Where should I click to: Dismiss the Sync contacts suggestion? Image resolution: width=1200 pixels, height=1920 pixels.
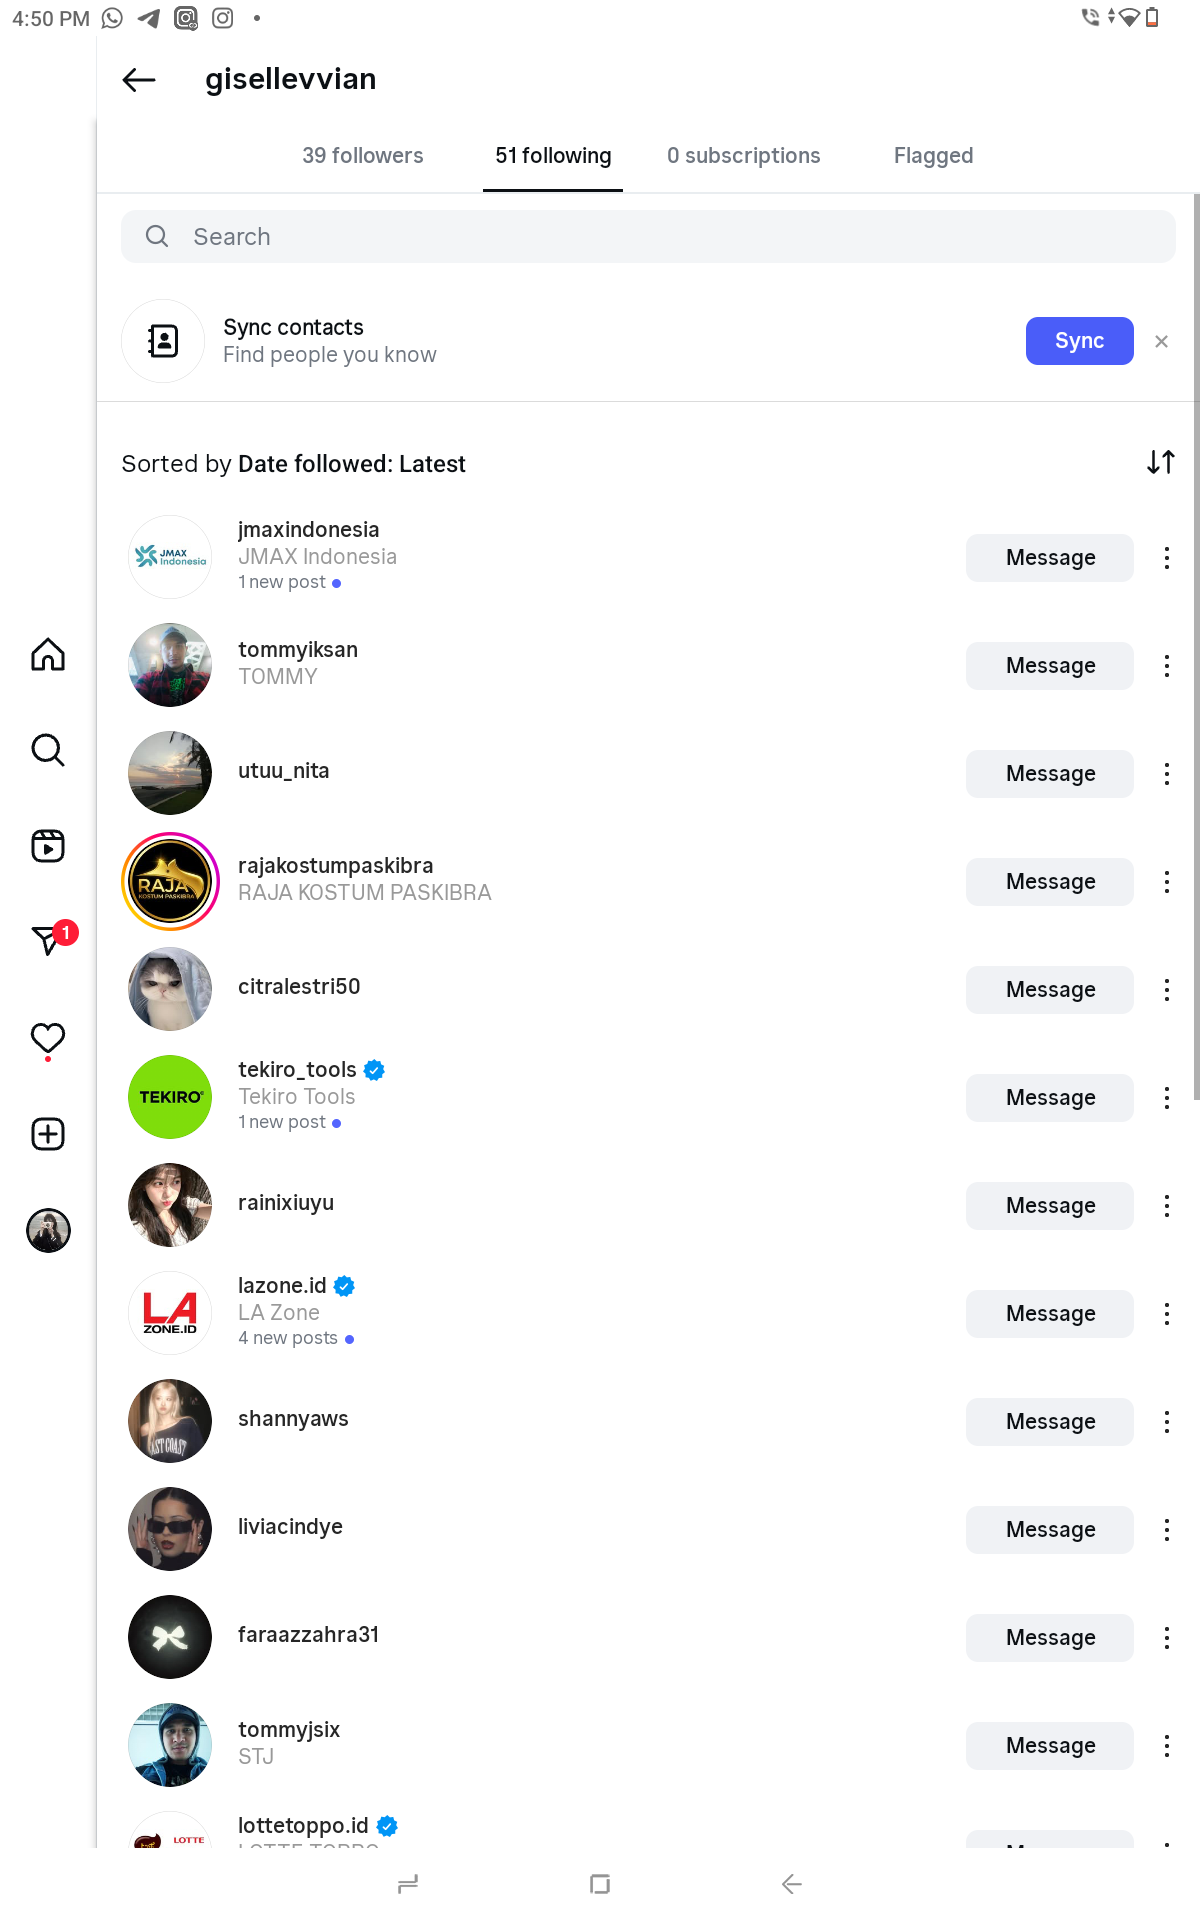[1161, 342]
